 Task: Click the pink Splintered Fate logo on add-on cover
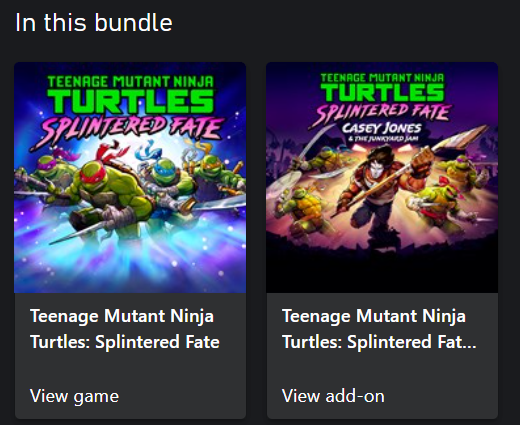(382, 113)
